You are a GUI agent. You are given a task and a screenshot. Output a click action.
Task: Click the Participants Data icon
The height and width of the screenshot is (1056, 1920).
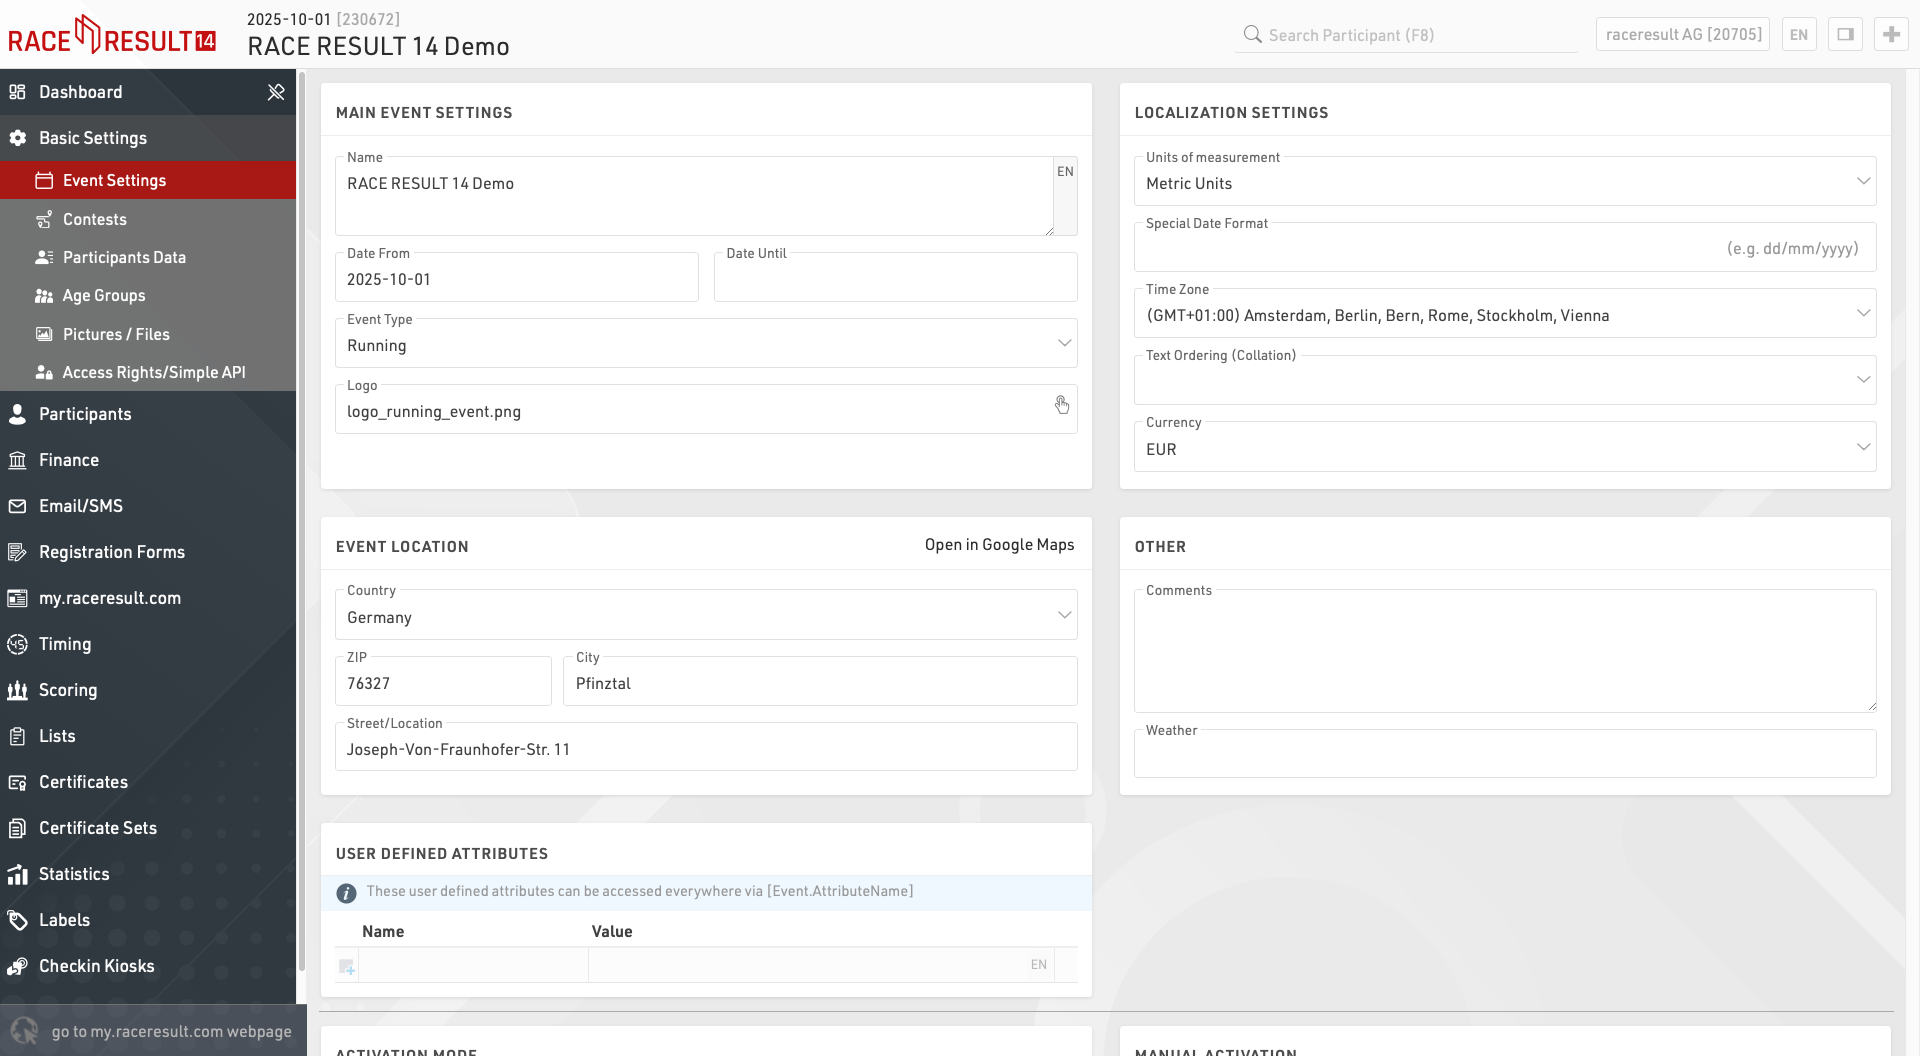click(x=44, y=257)
